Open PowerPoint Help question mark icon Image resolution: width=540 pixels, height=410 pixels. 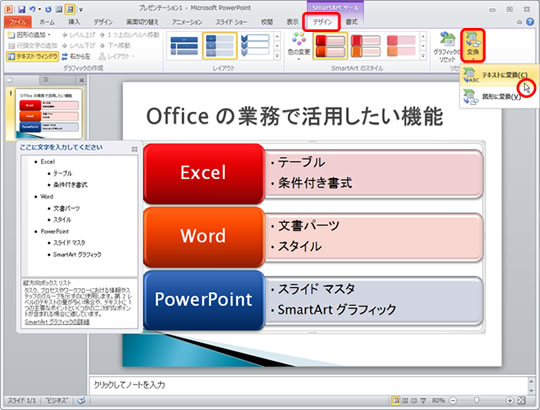[530, 22]
